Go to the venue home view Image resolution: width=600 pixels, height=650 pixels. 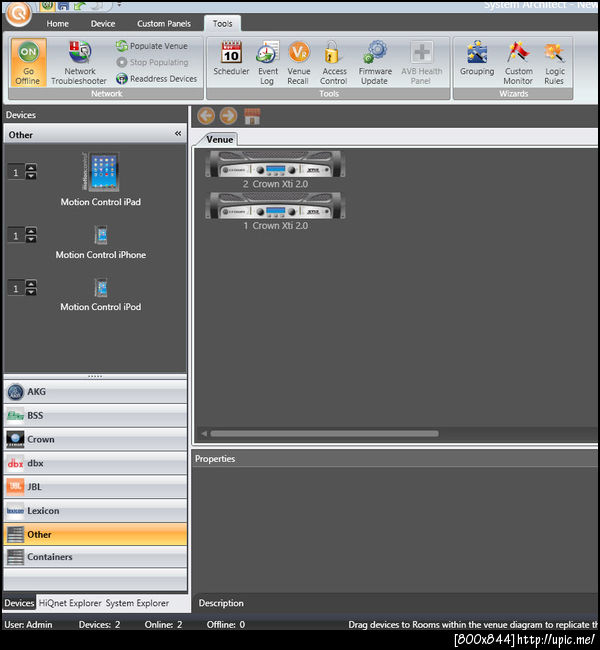[x=252, y=116]
